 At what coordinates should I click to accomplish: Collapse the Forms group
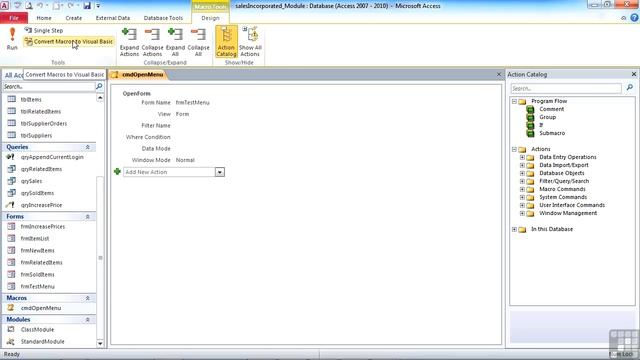[87, 217]
